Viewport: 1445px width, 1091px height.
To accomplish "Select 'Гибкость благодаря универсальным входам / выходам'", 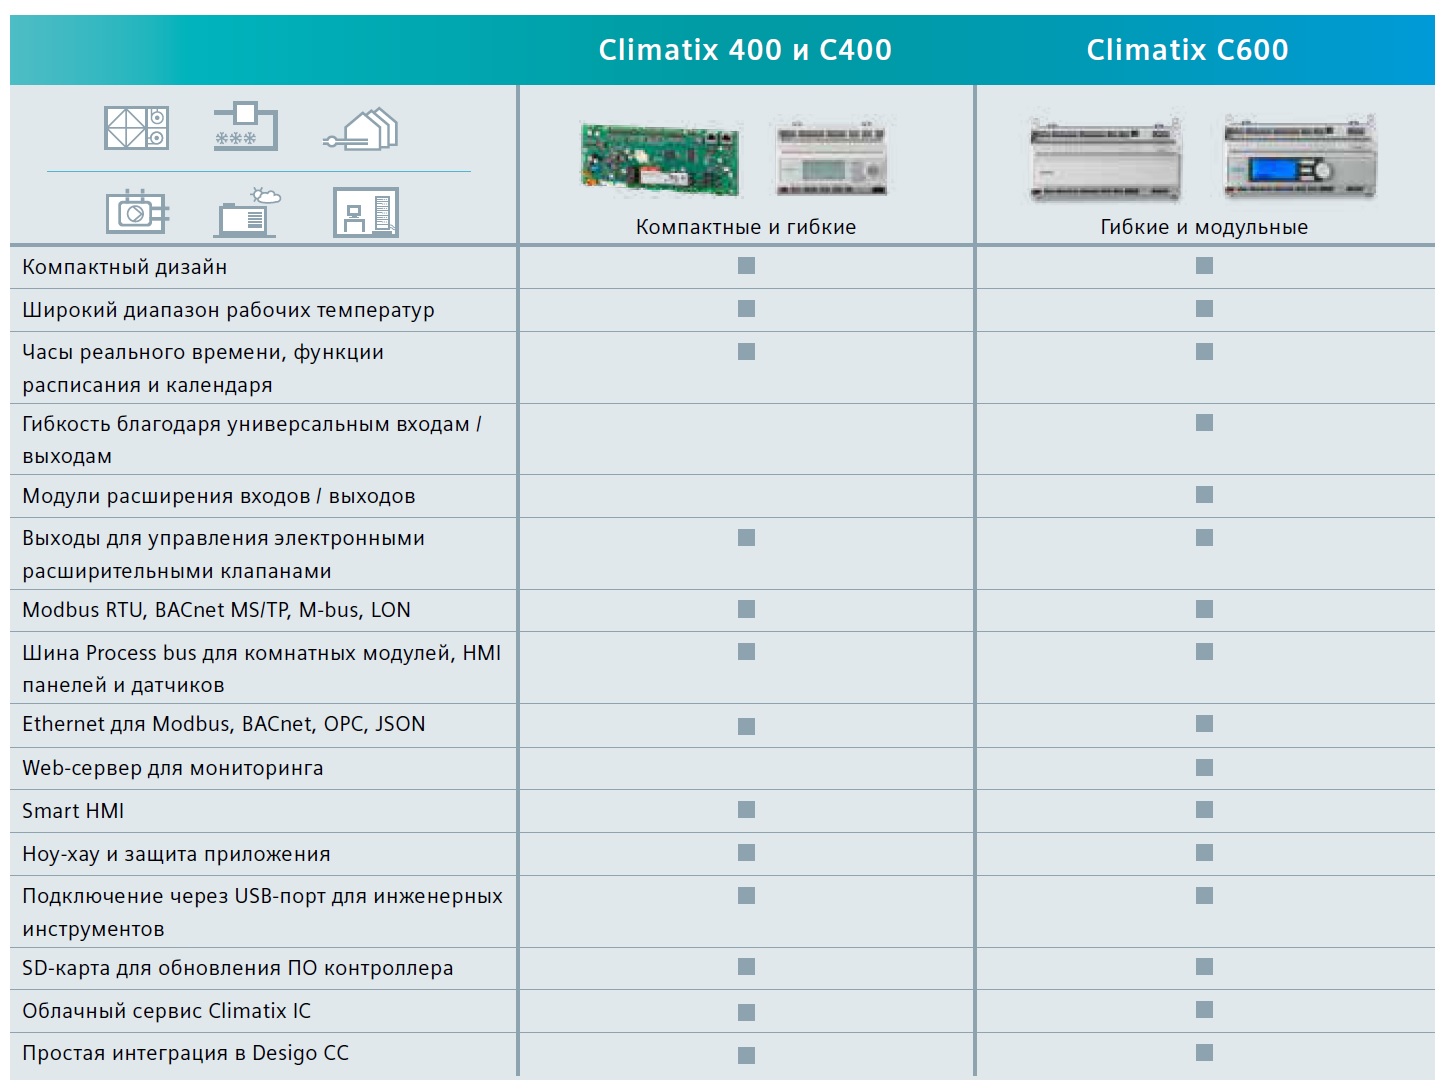I will coord(252,440).
